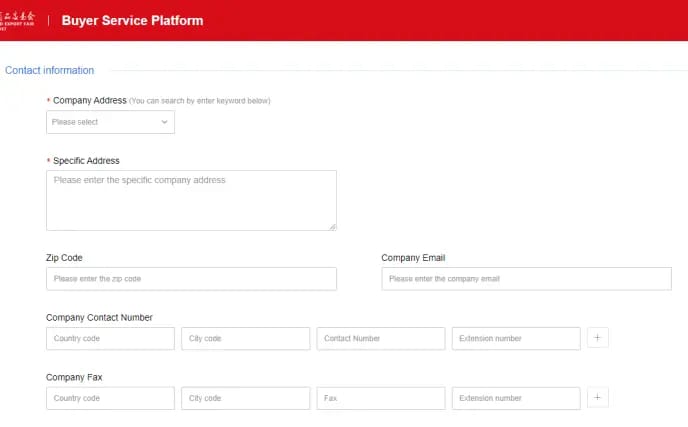
Task: Expand the Company Address chevron arrow
Action: coord(165,122)
